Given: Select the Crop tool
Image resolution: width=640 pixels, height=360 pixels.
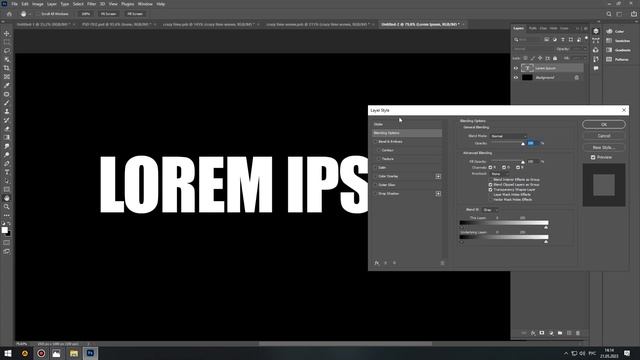Looking at the screenshot, I should click(x=7, y=68).
